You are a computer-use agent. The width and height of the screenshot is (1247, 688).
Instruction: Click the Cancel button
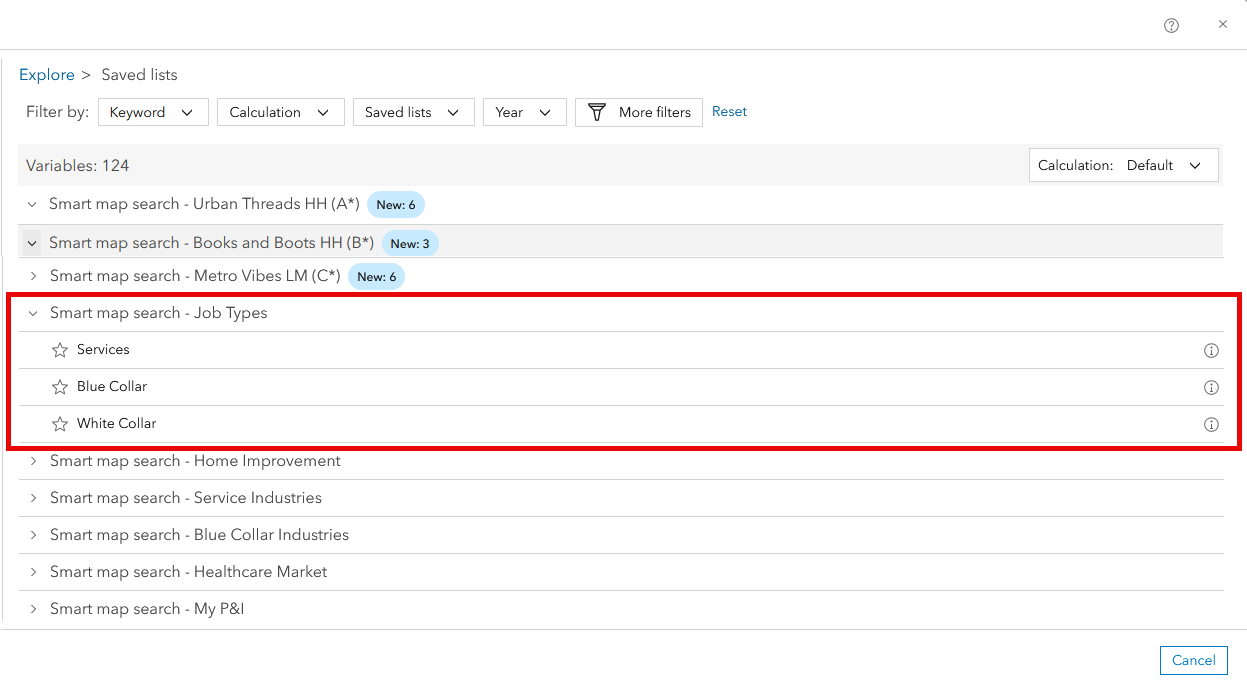point(1193,660)
